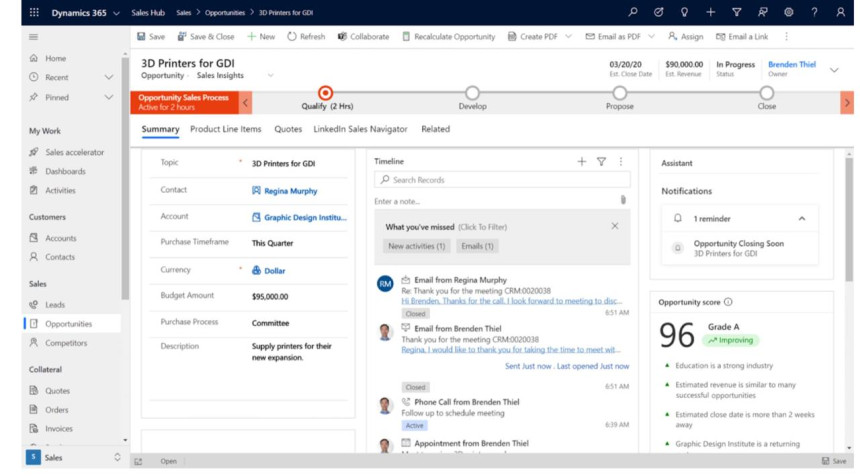Click the Search Records field
The image size is (860, 476).
pos(502,179)
